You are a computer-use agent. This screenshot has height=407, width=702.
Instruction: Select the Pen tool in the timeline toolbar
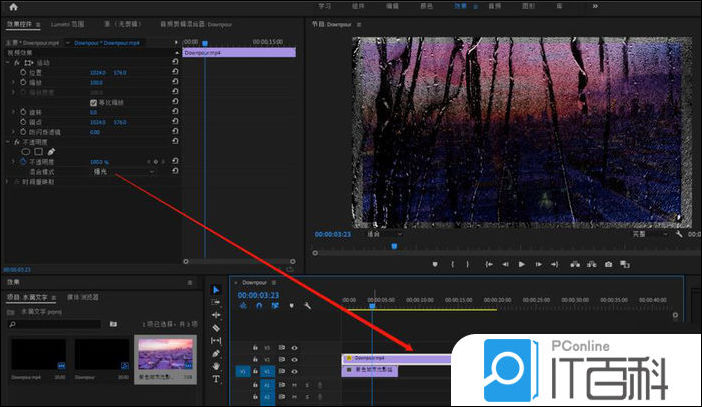tap(216, 354)
